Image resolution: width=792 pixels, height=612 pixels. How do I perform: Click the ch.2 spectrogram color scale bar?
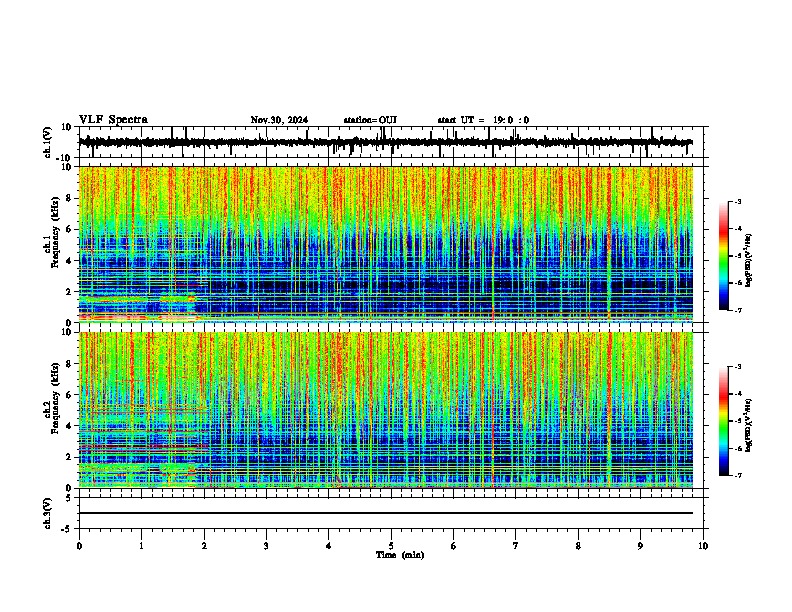click(724, 421)
